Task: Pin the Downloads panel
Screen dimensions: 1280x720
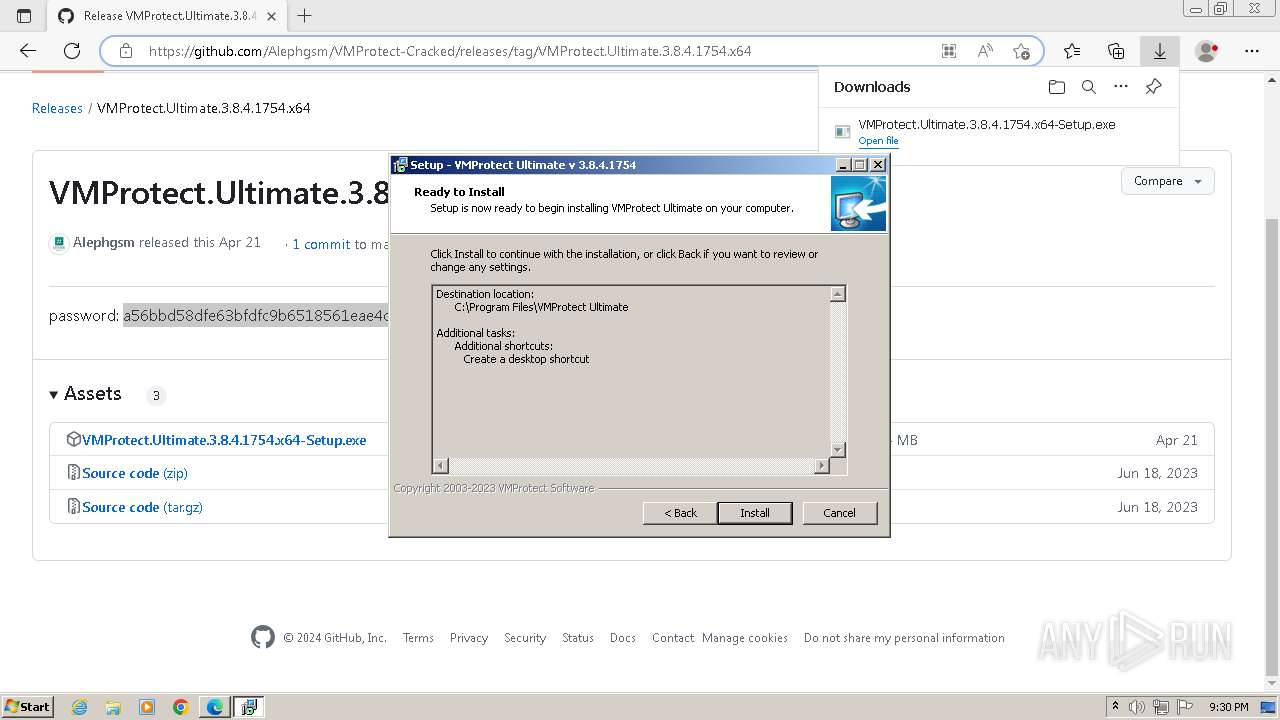Action: 1153,87
